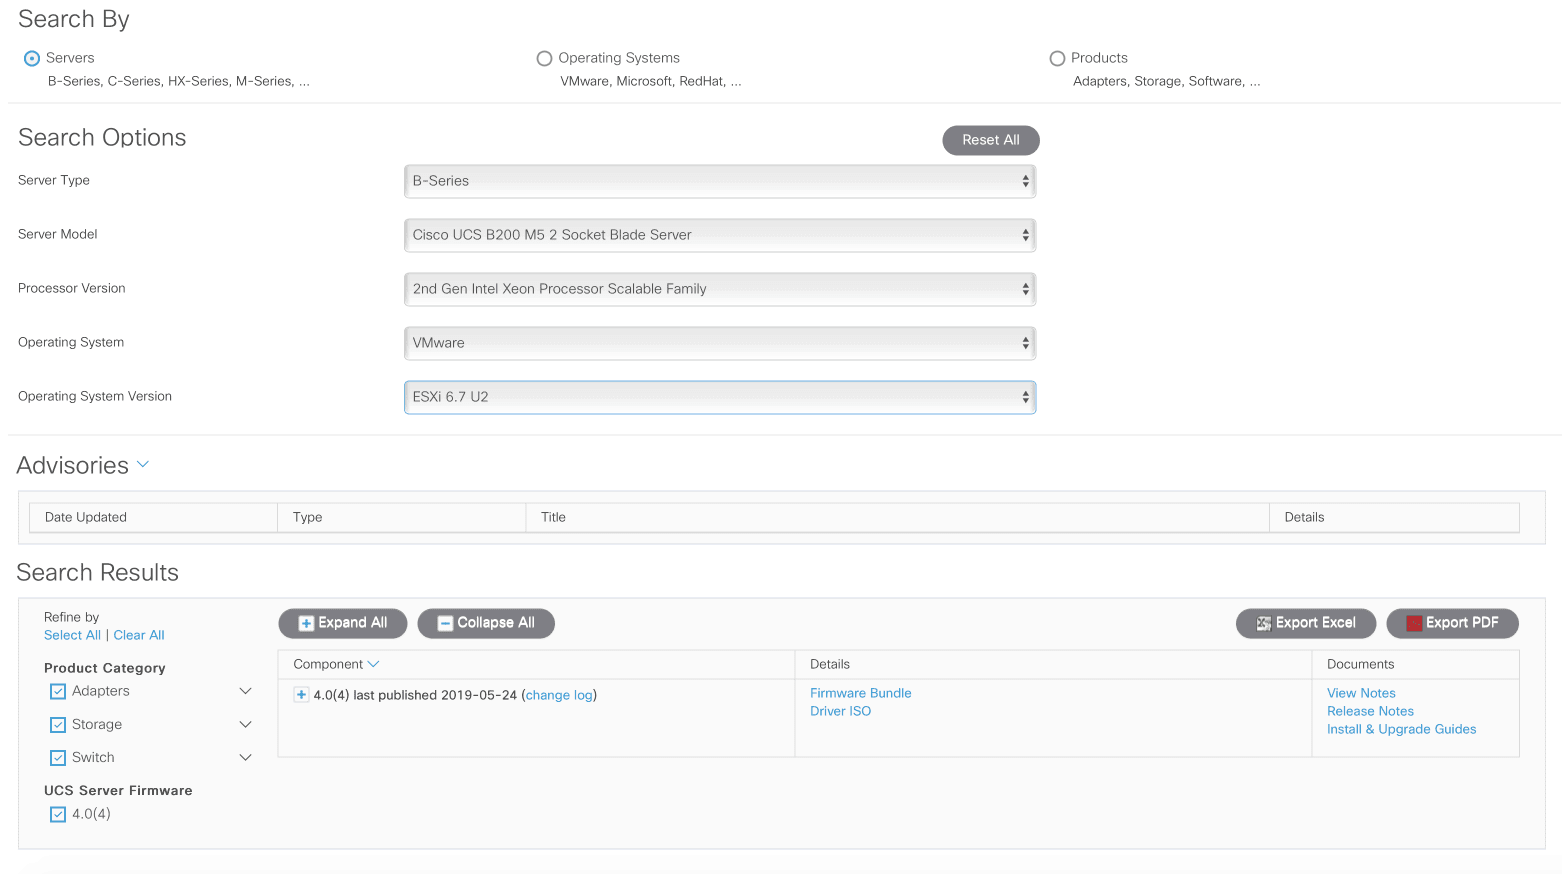The height and width of the screenshot is (874, 1562).
Task: Open the Release Notes link
Action: [1370, 711]
